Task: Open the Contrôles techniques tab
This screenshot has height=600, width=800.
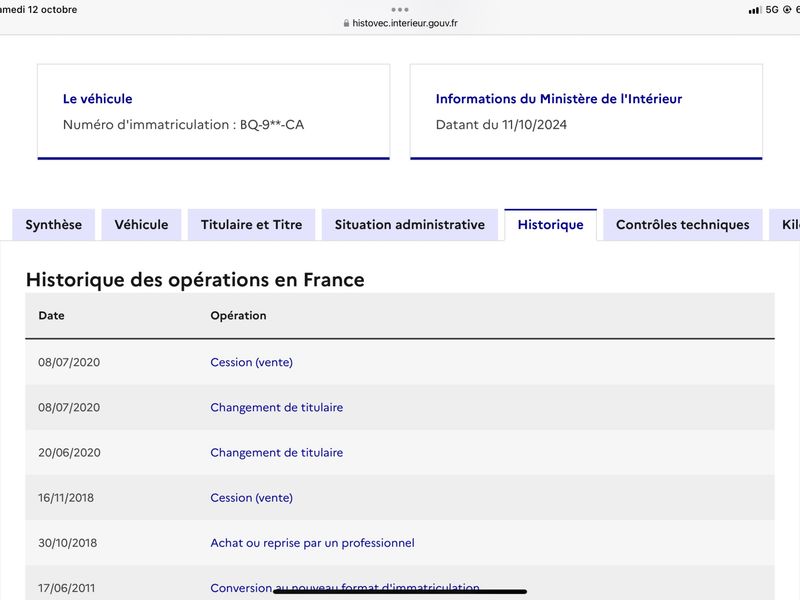Action: [x=683, y=224]
